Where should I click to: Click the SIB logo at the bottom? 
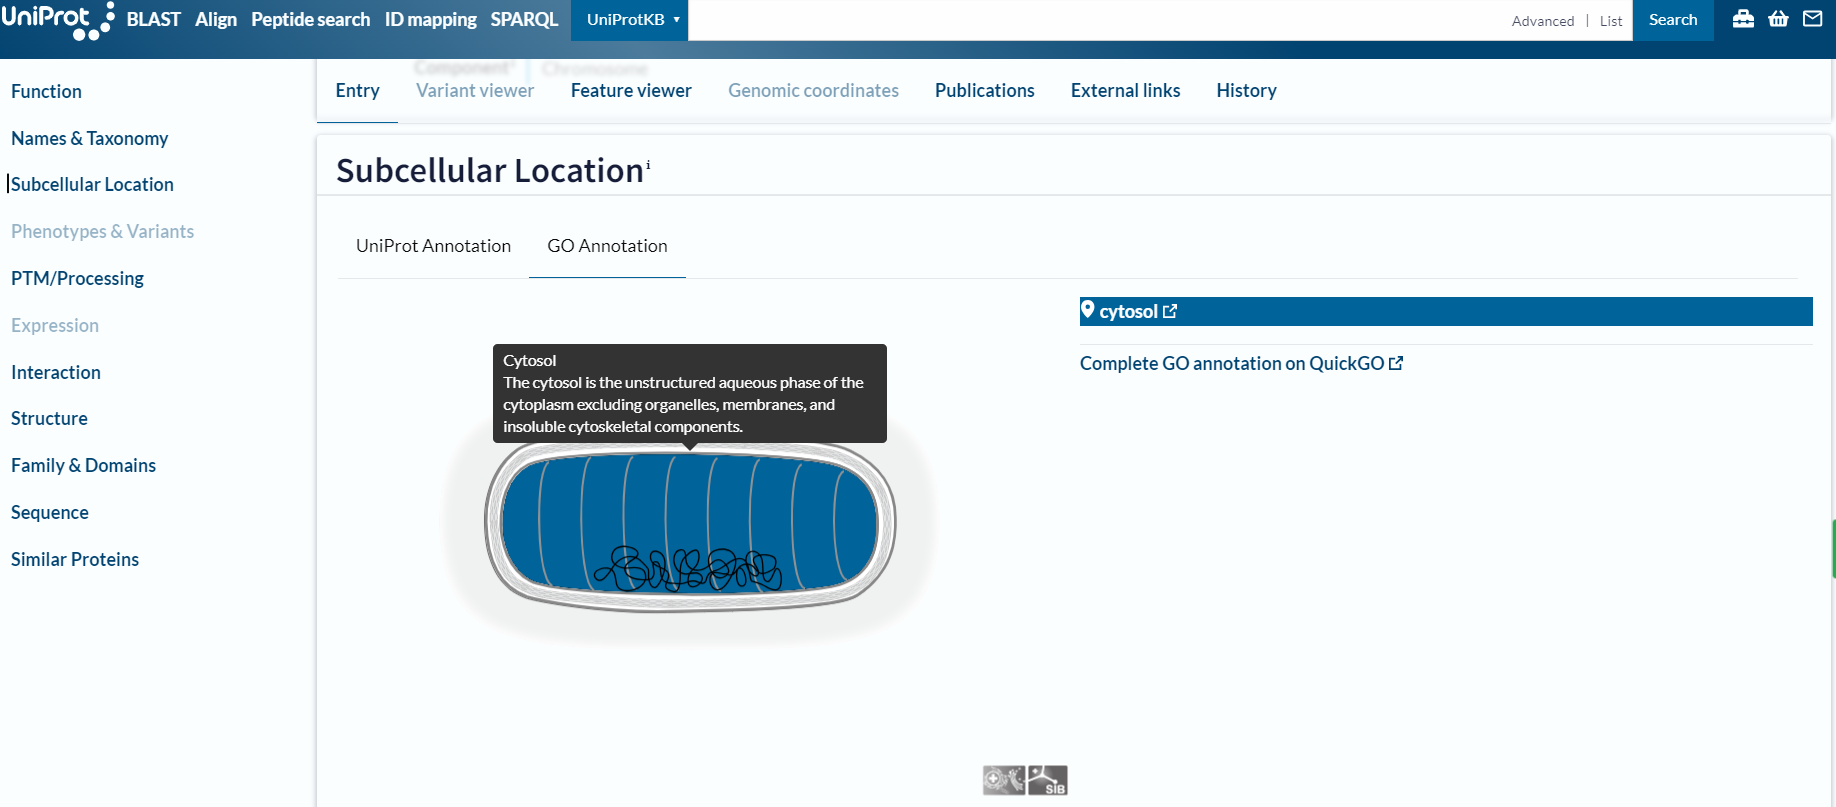[x=1048, y=780]
